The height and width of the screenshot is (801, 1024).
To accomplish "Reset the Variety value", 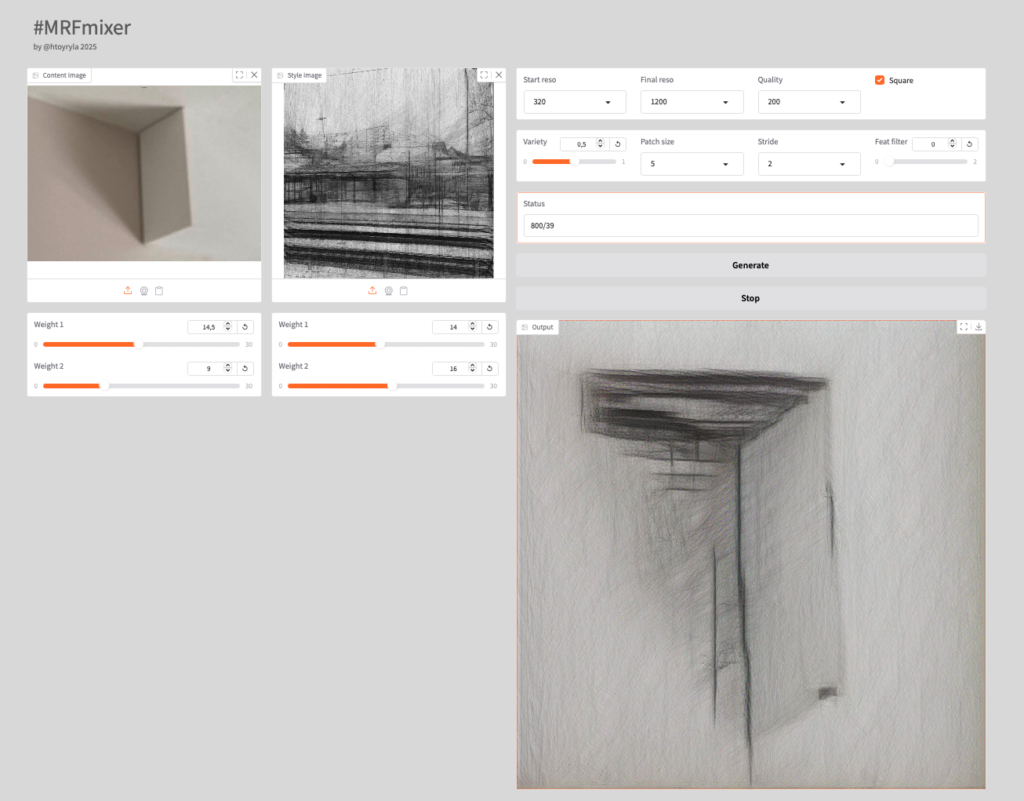I will 618,144.
